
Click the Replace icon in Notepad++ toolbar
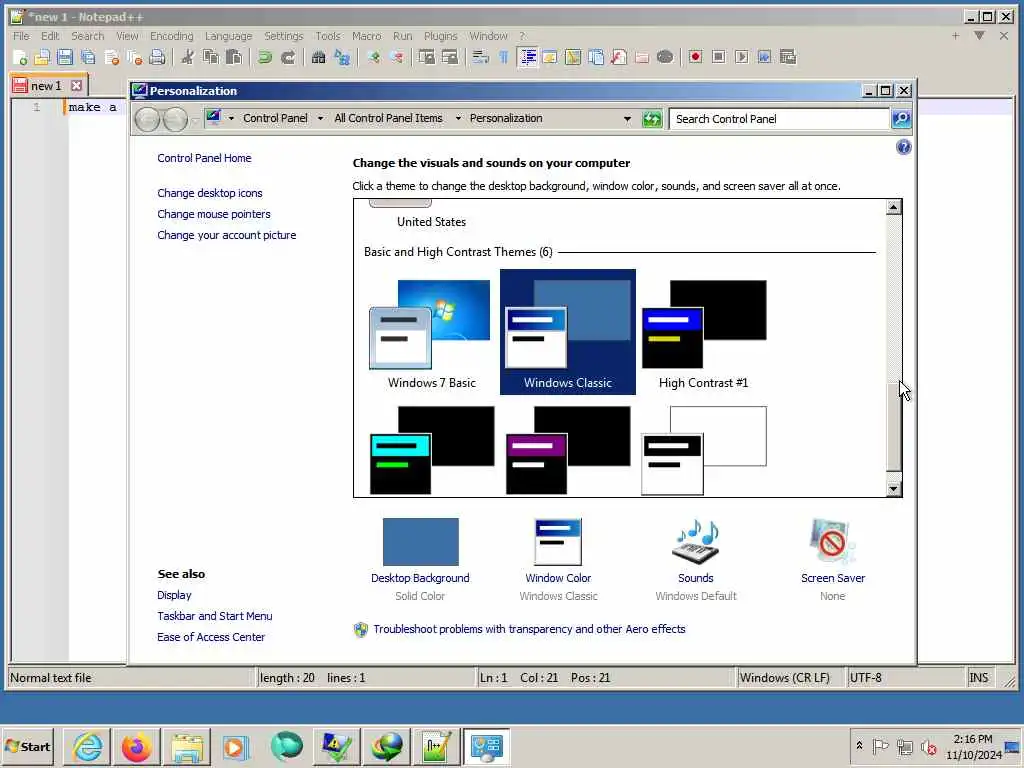tap(342, 57)
